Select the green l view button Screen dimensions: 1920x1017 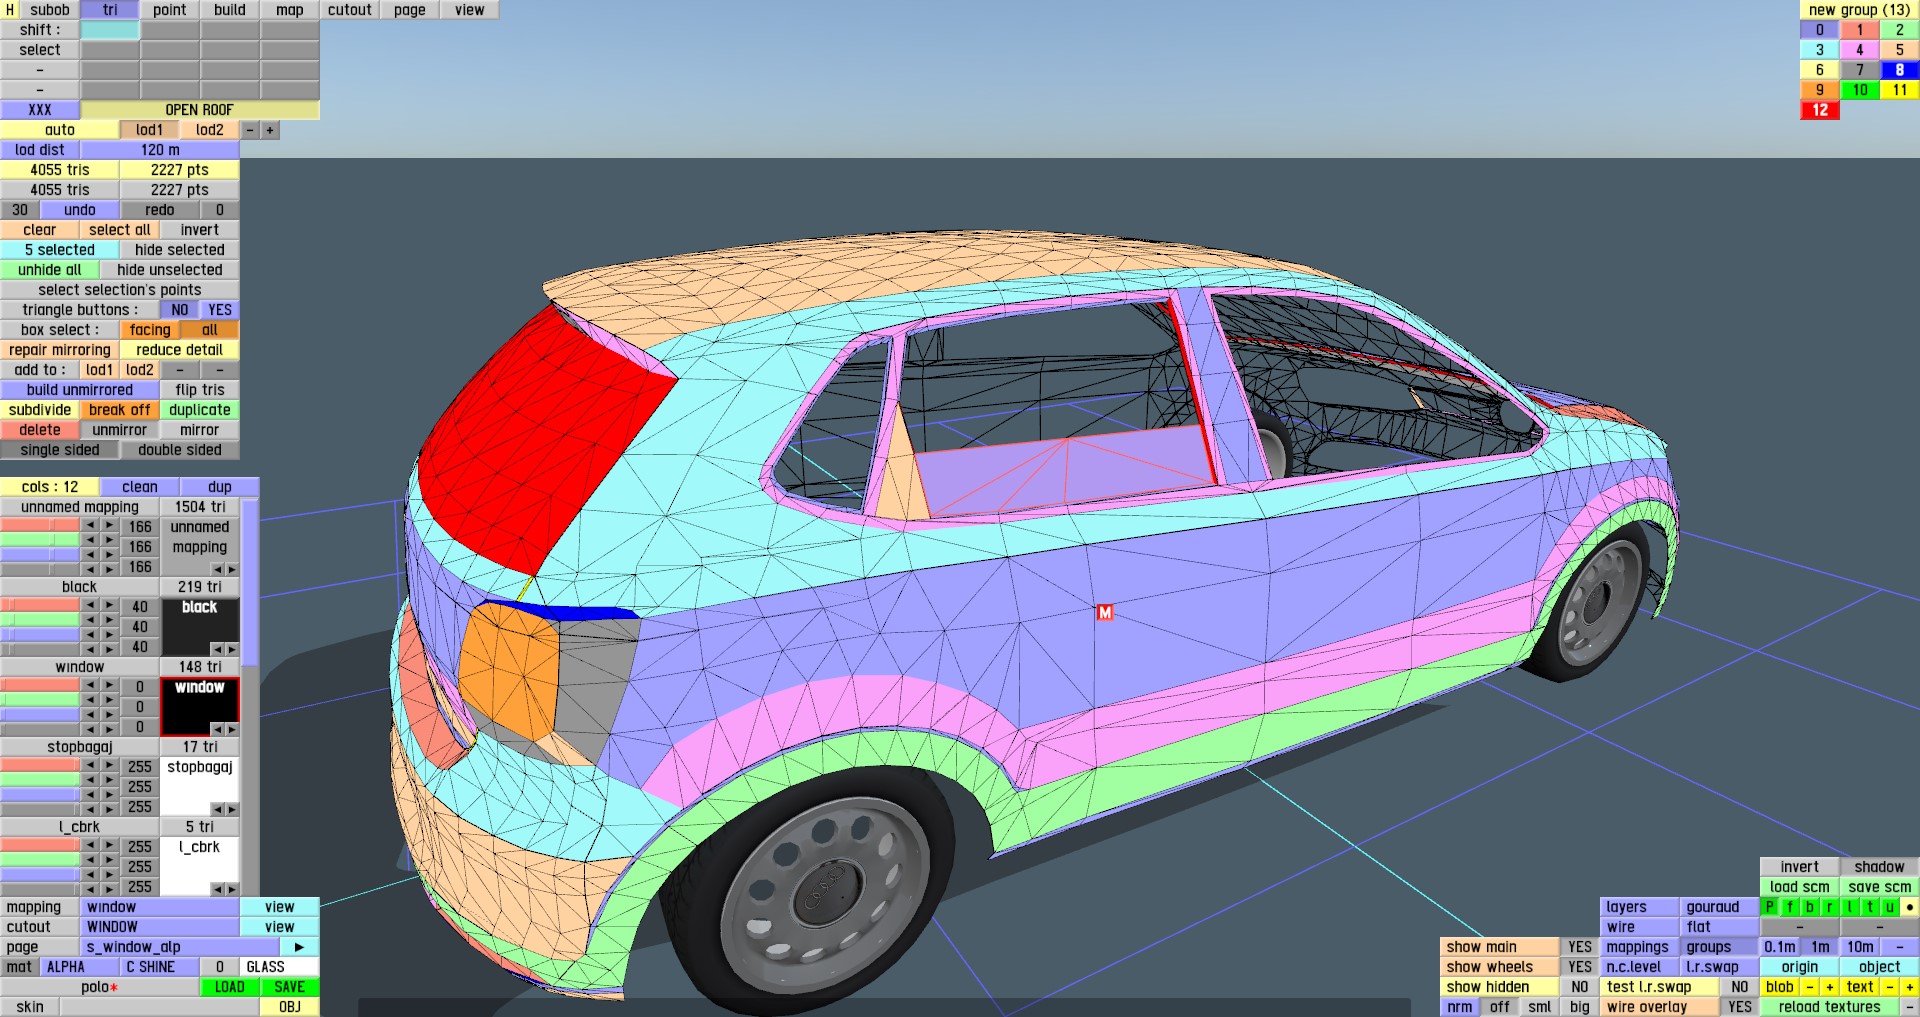click(1850, 907)
